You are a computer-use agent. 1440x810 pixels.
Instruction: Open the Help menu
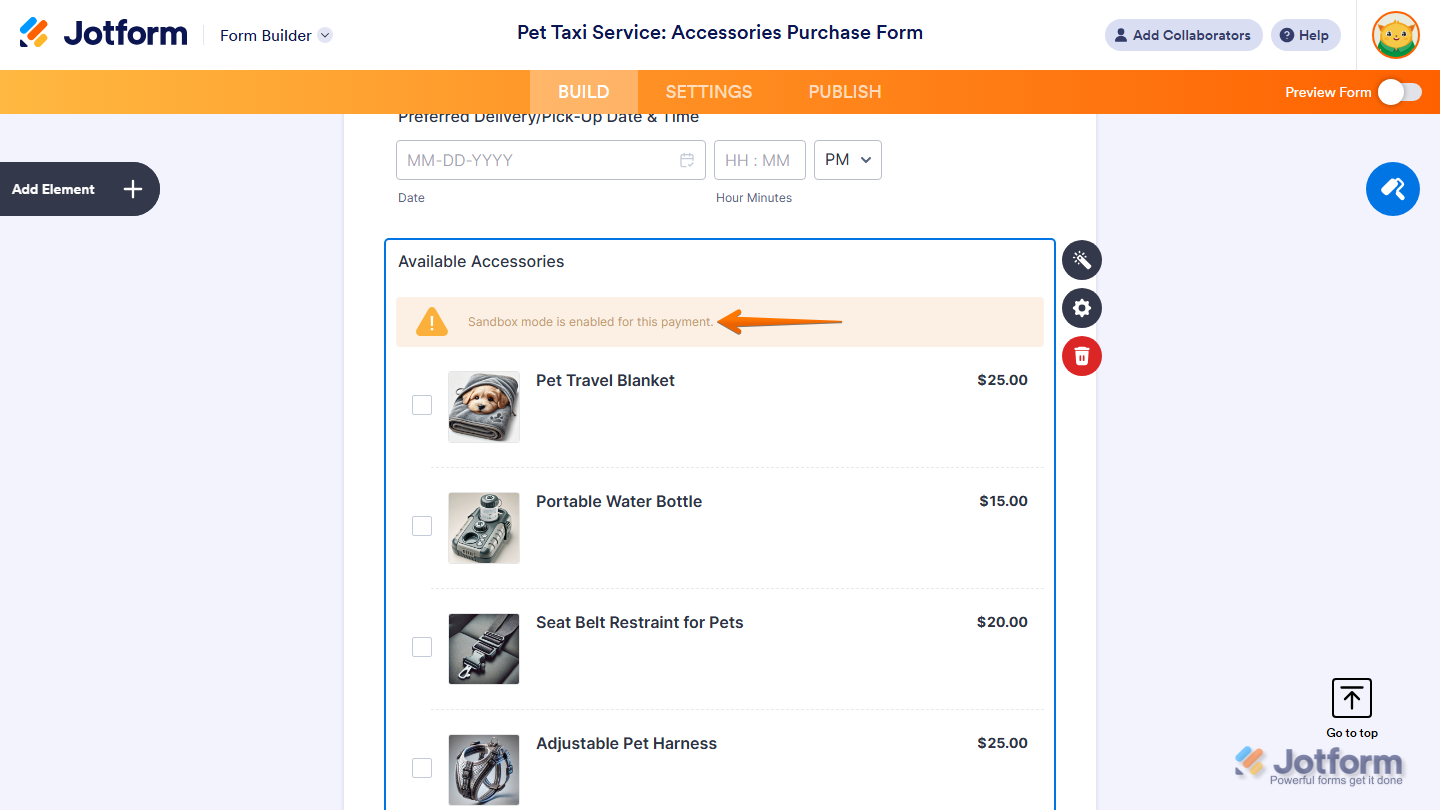(1305, 34)
